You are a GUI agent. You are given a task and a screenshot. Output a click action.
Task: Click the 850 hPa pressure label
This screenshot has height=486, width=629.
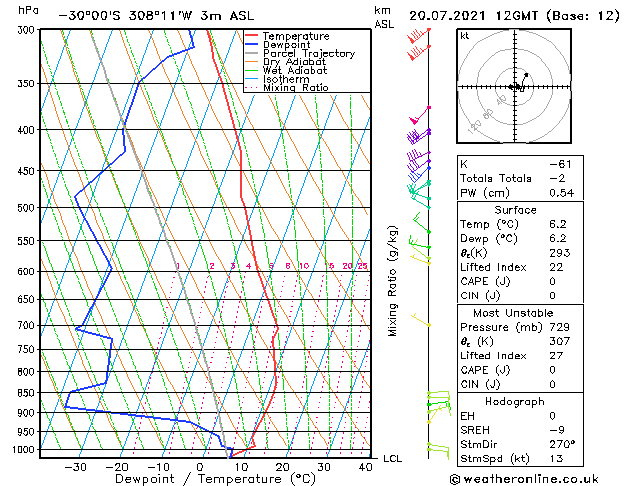26,393
